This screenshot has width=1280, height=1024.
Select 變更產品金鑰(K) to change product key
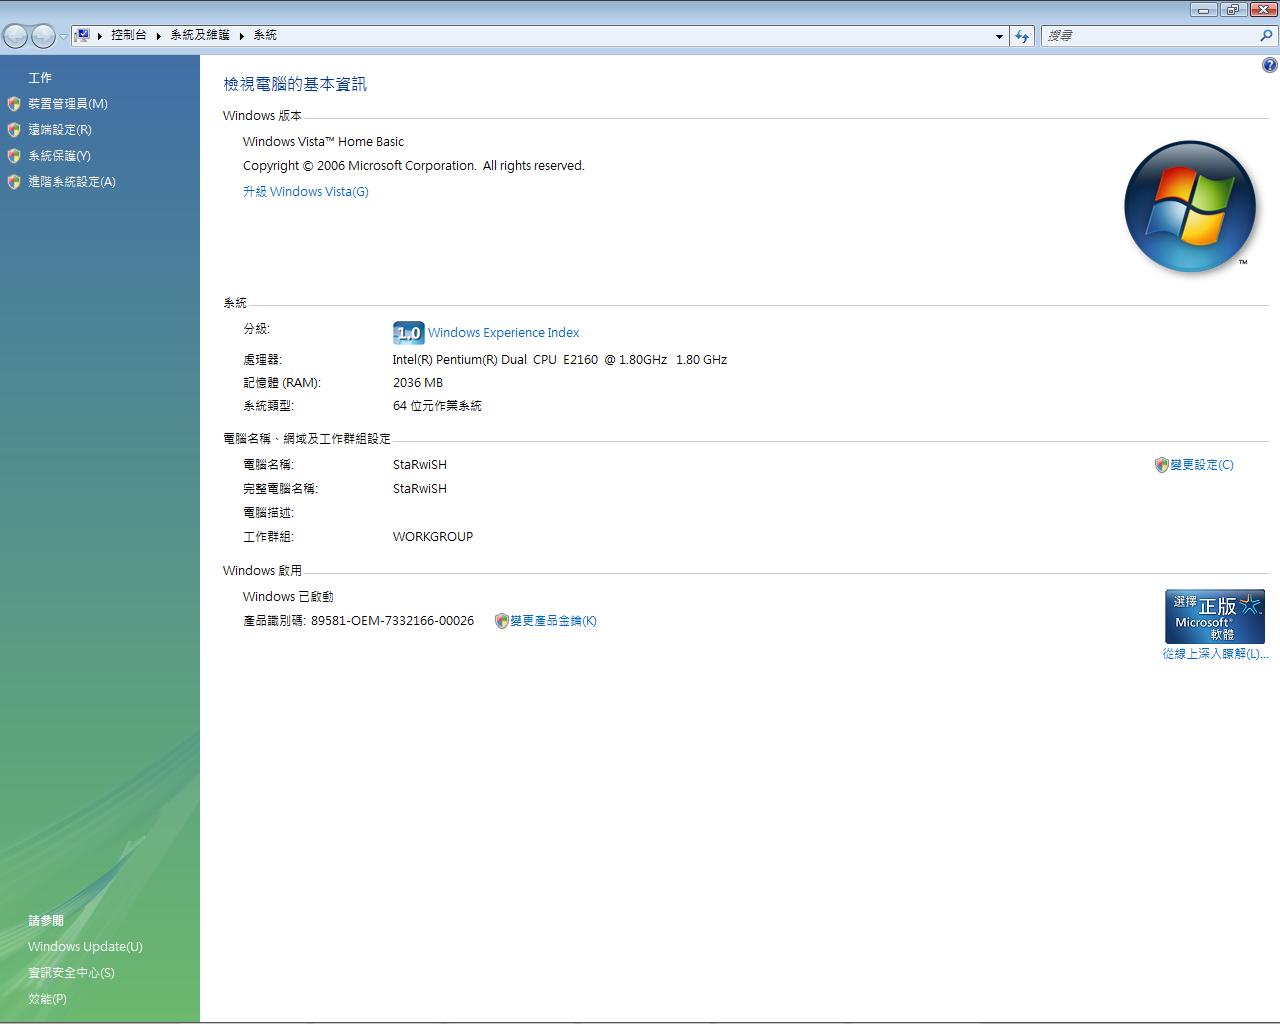coord(553,621)
